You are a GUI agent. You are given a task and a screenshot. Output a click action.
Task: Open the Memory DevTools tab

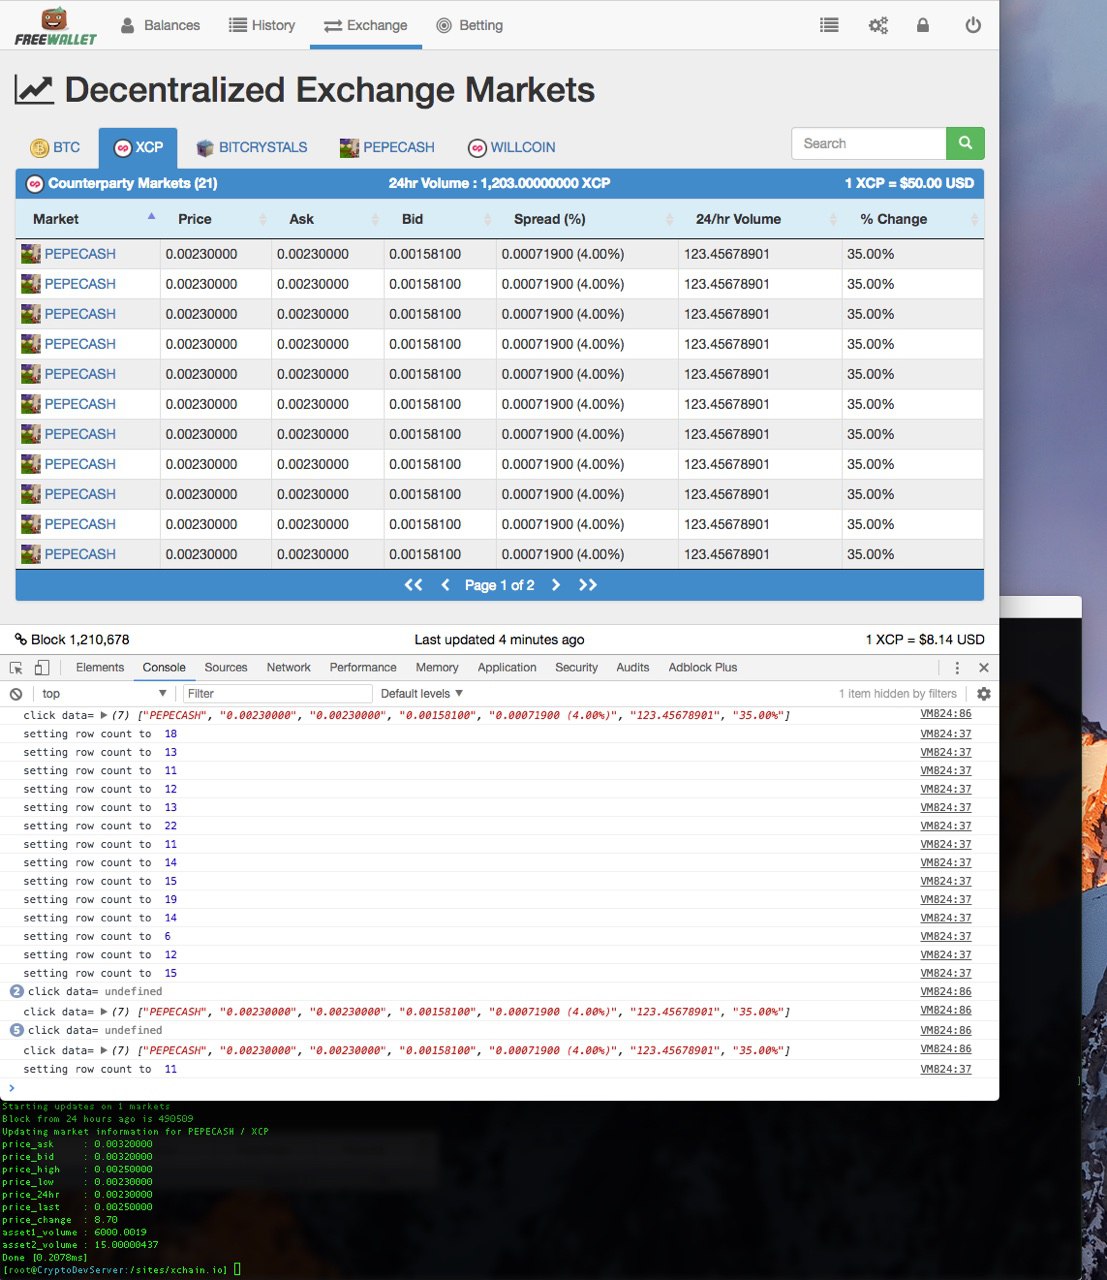pyautogui.click(x=437, y=667)
